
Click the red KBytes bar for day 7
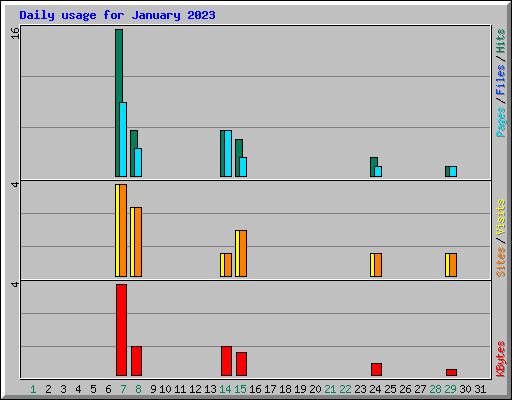pos(121,330)
